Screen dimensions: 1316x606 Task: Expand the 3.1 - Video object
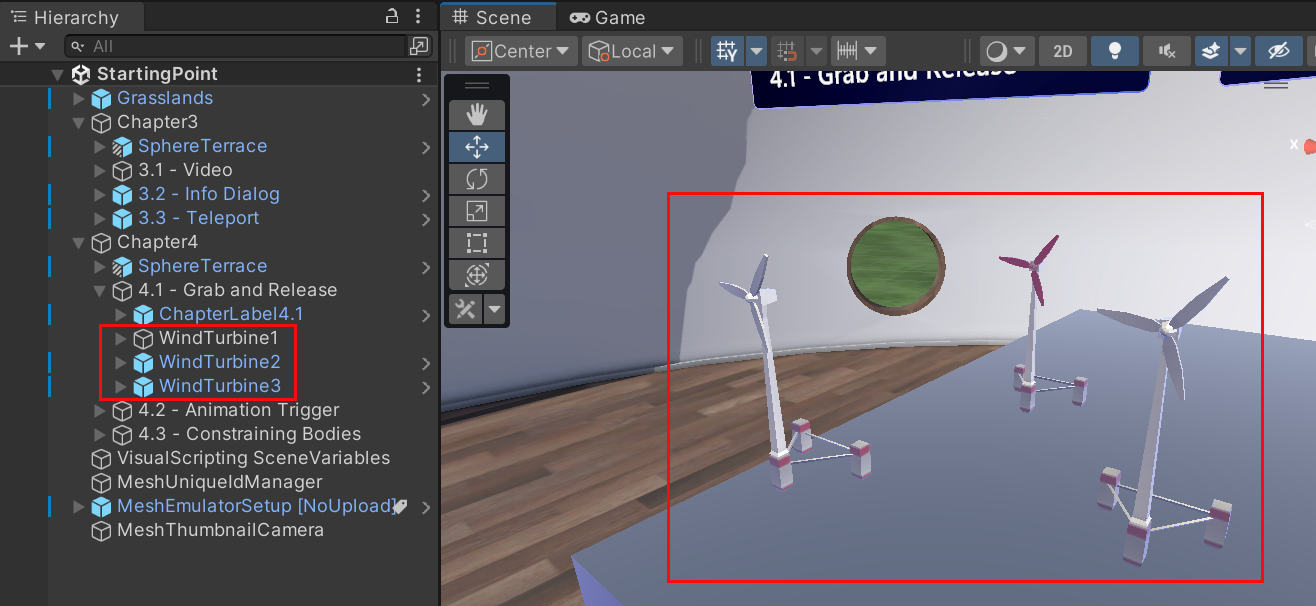[x=100, y=170]
